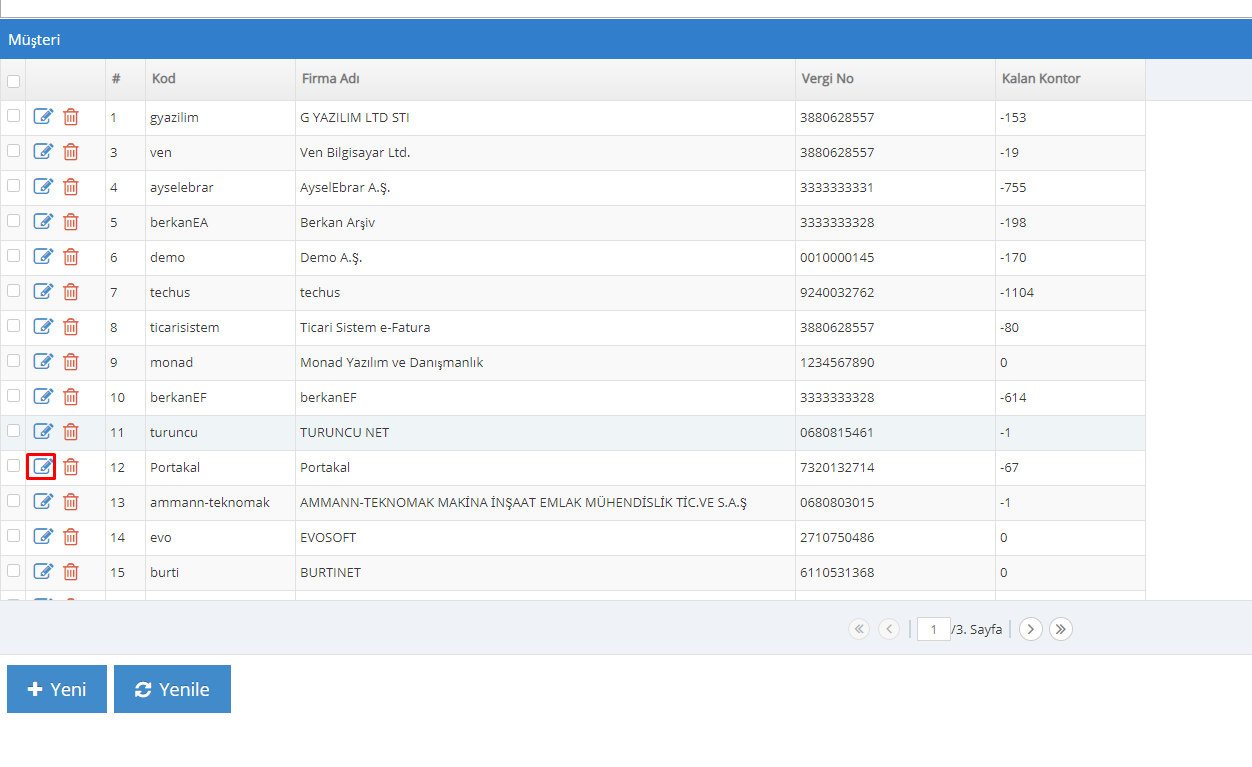This screenshot has height=767, width=1252.
Task: Edit the Demo A.Ş. customer
Action: (42, 257)
